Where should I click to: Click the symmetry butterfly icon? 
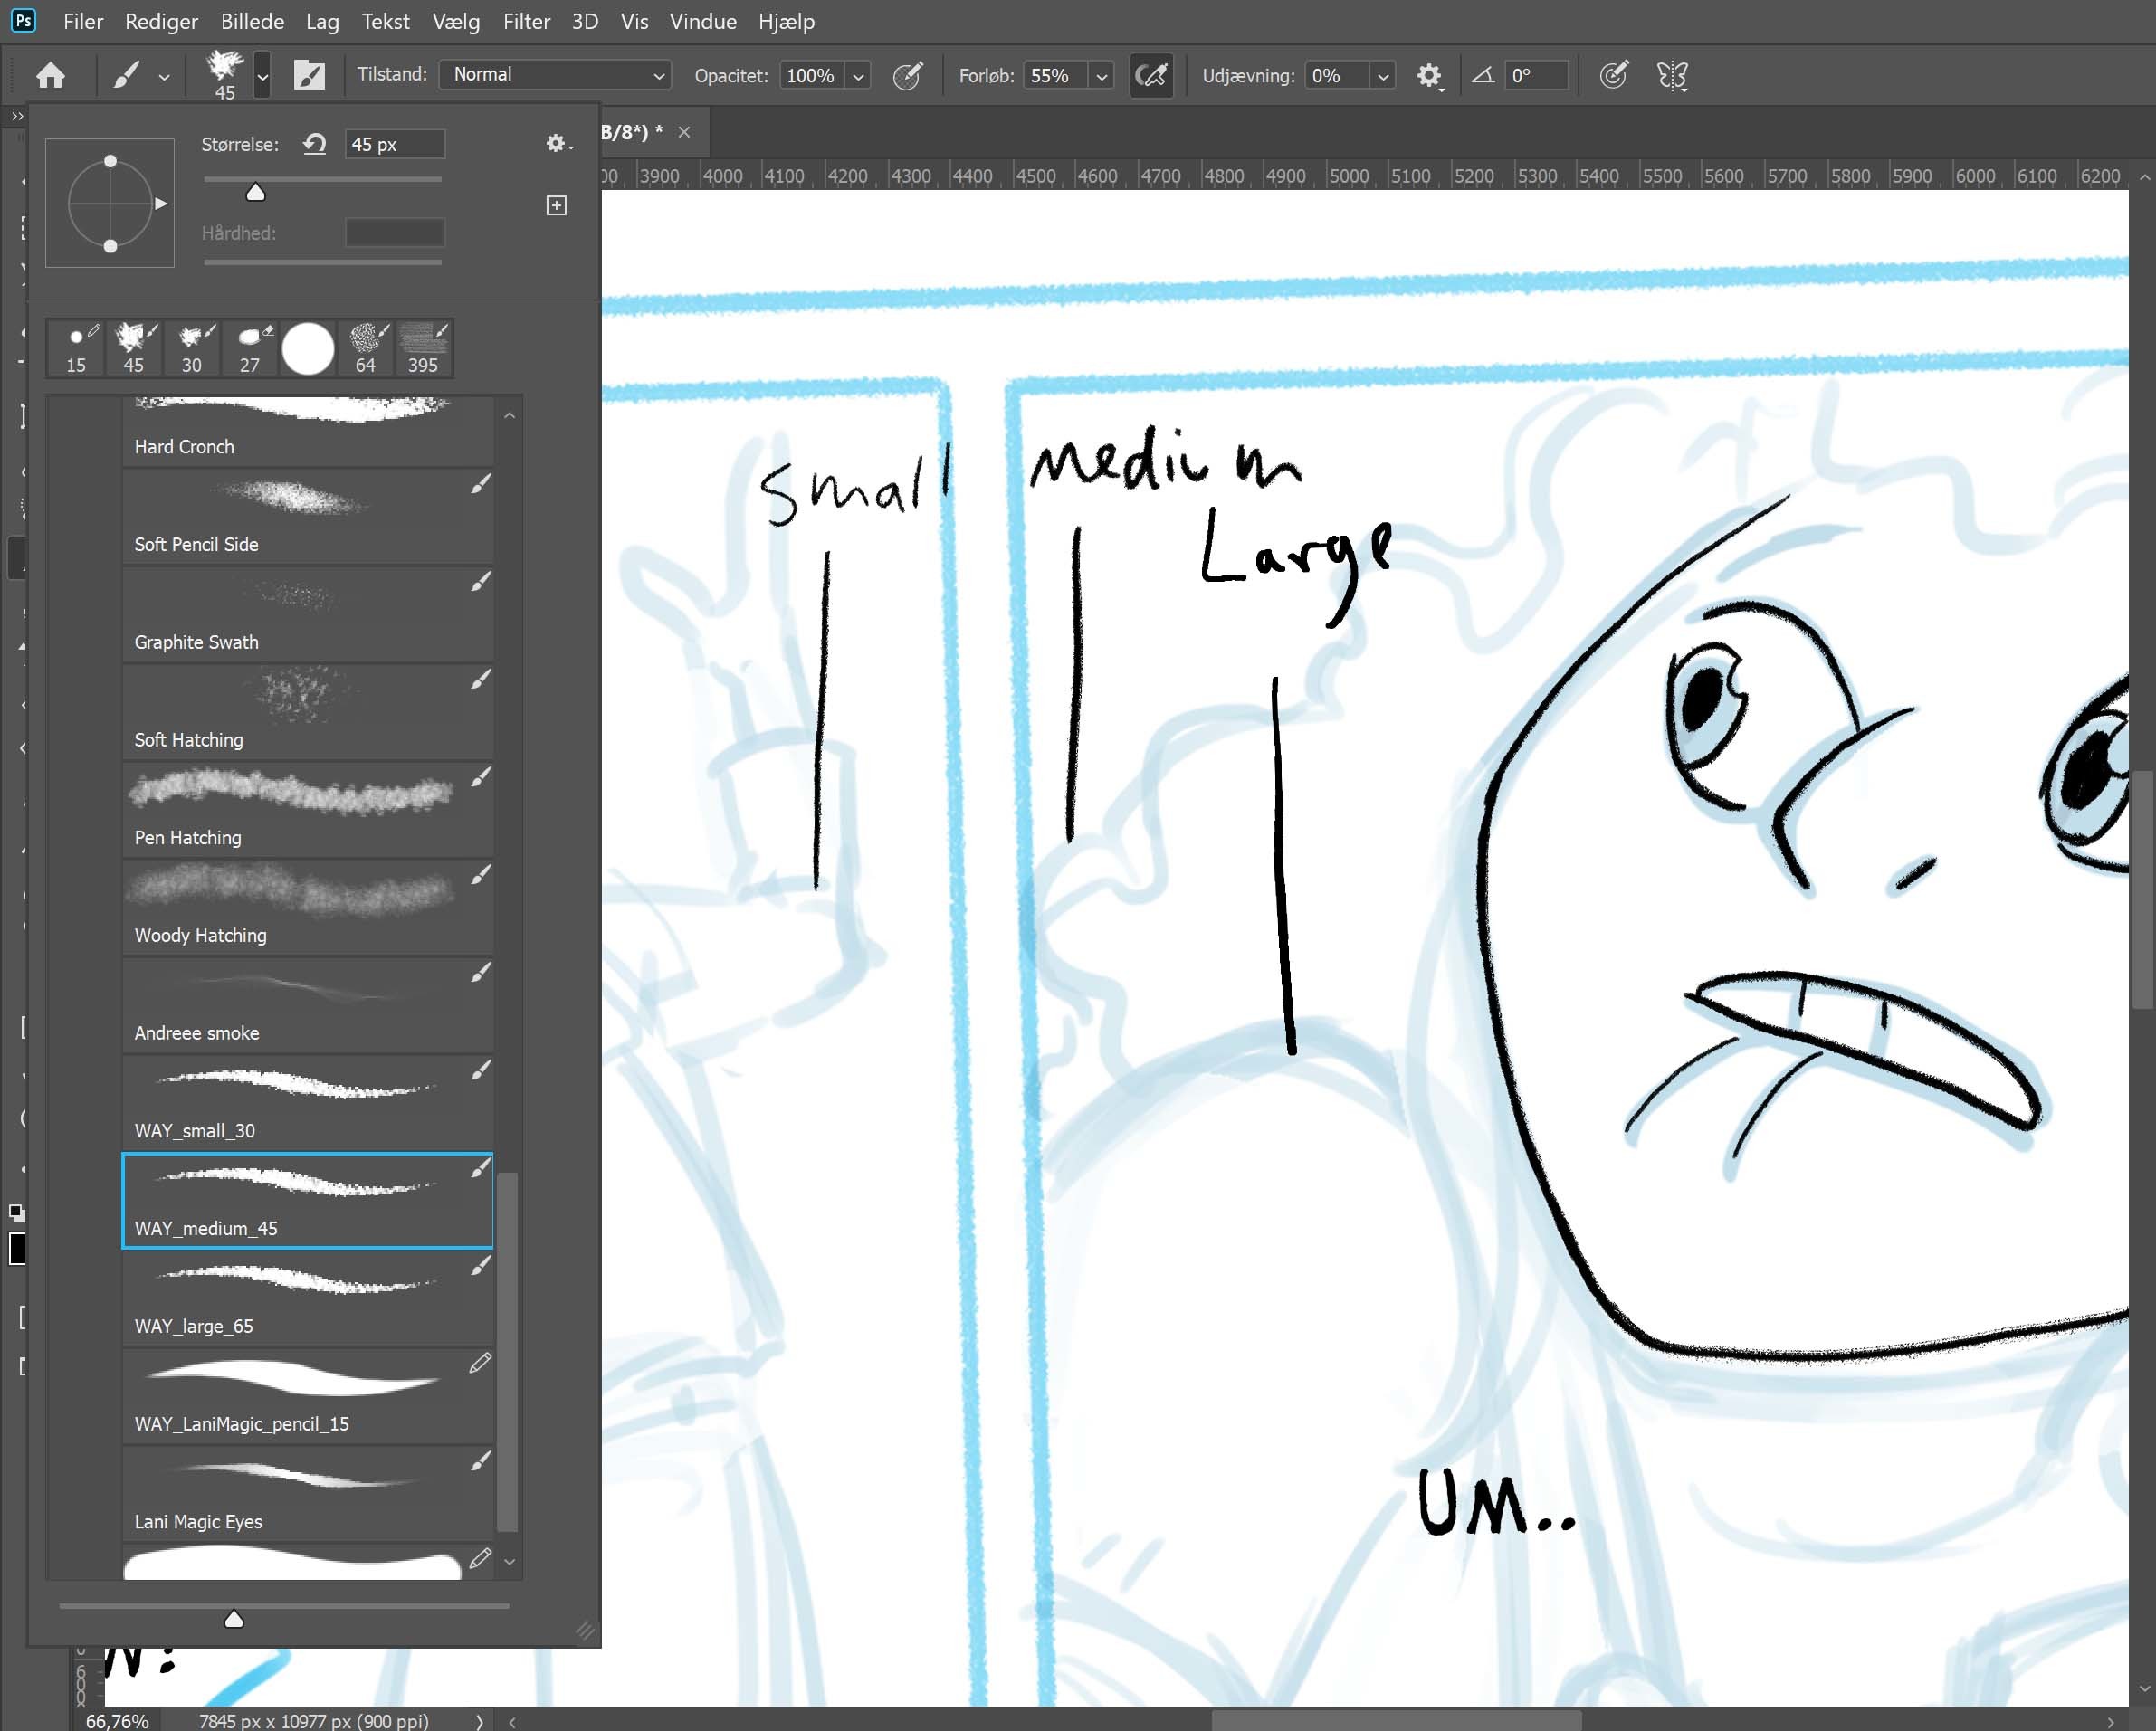pos(1672,75)
